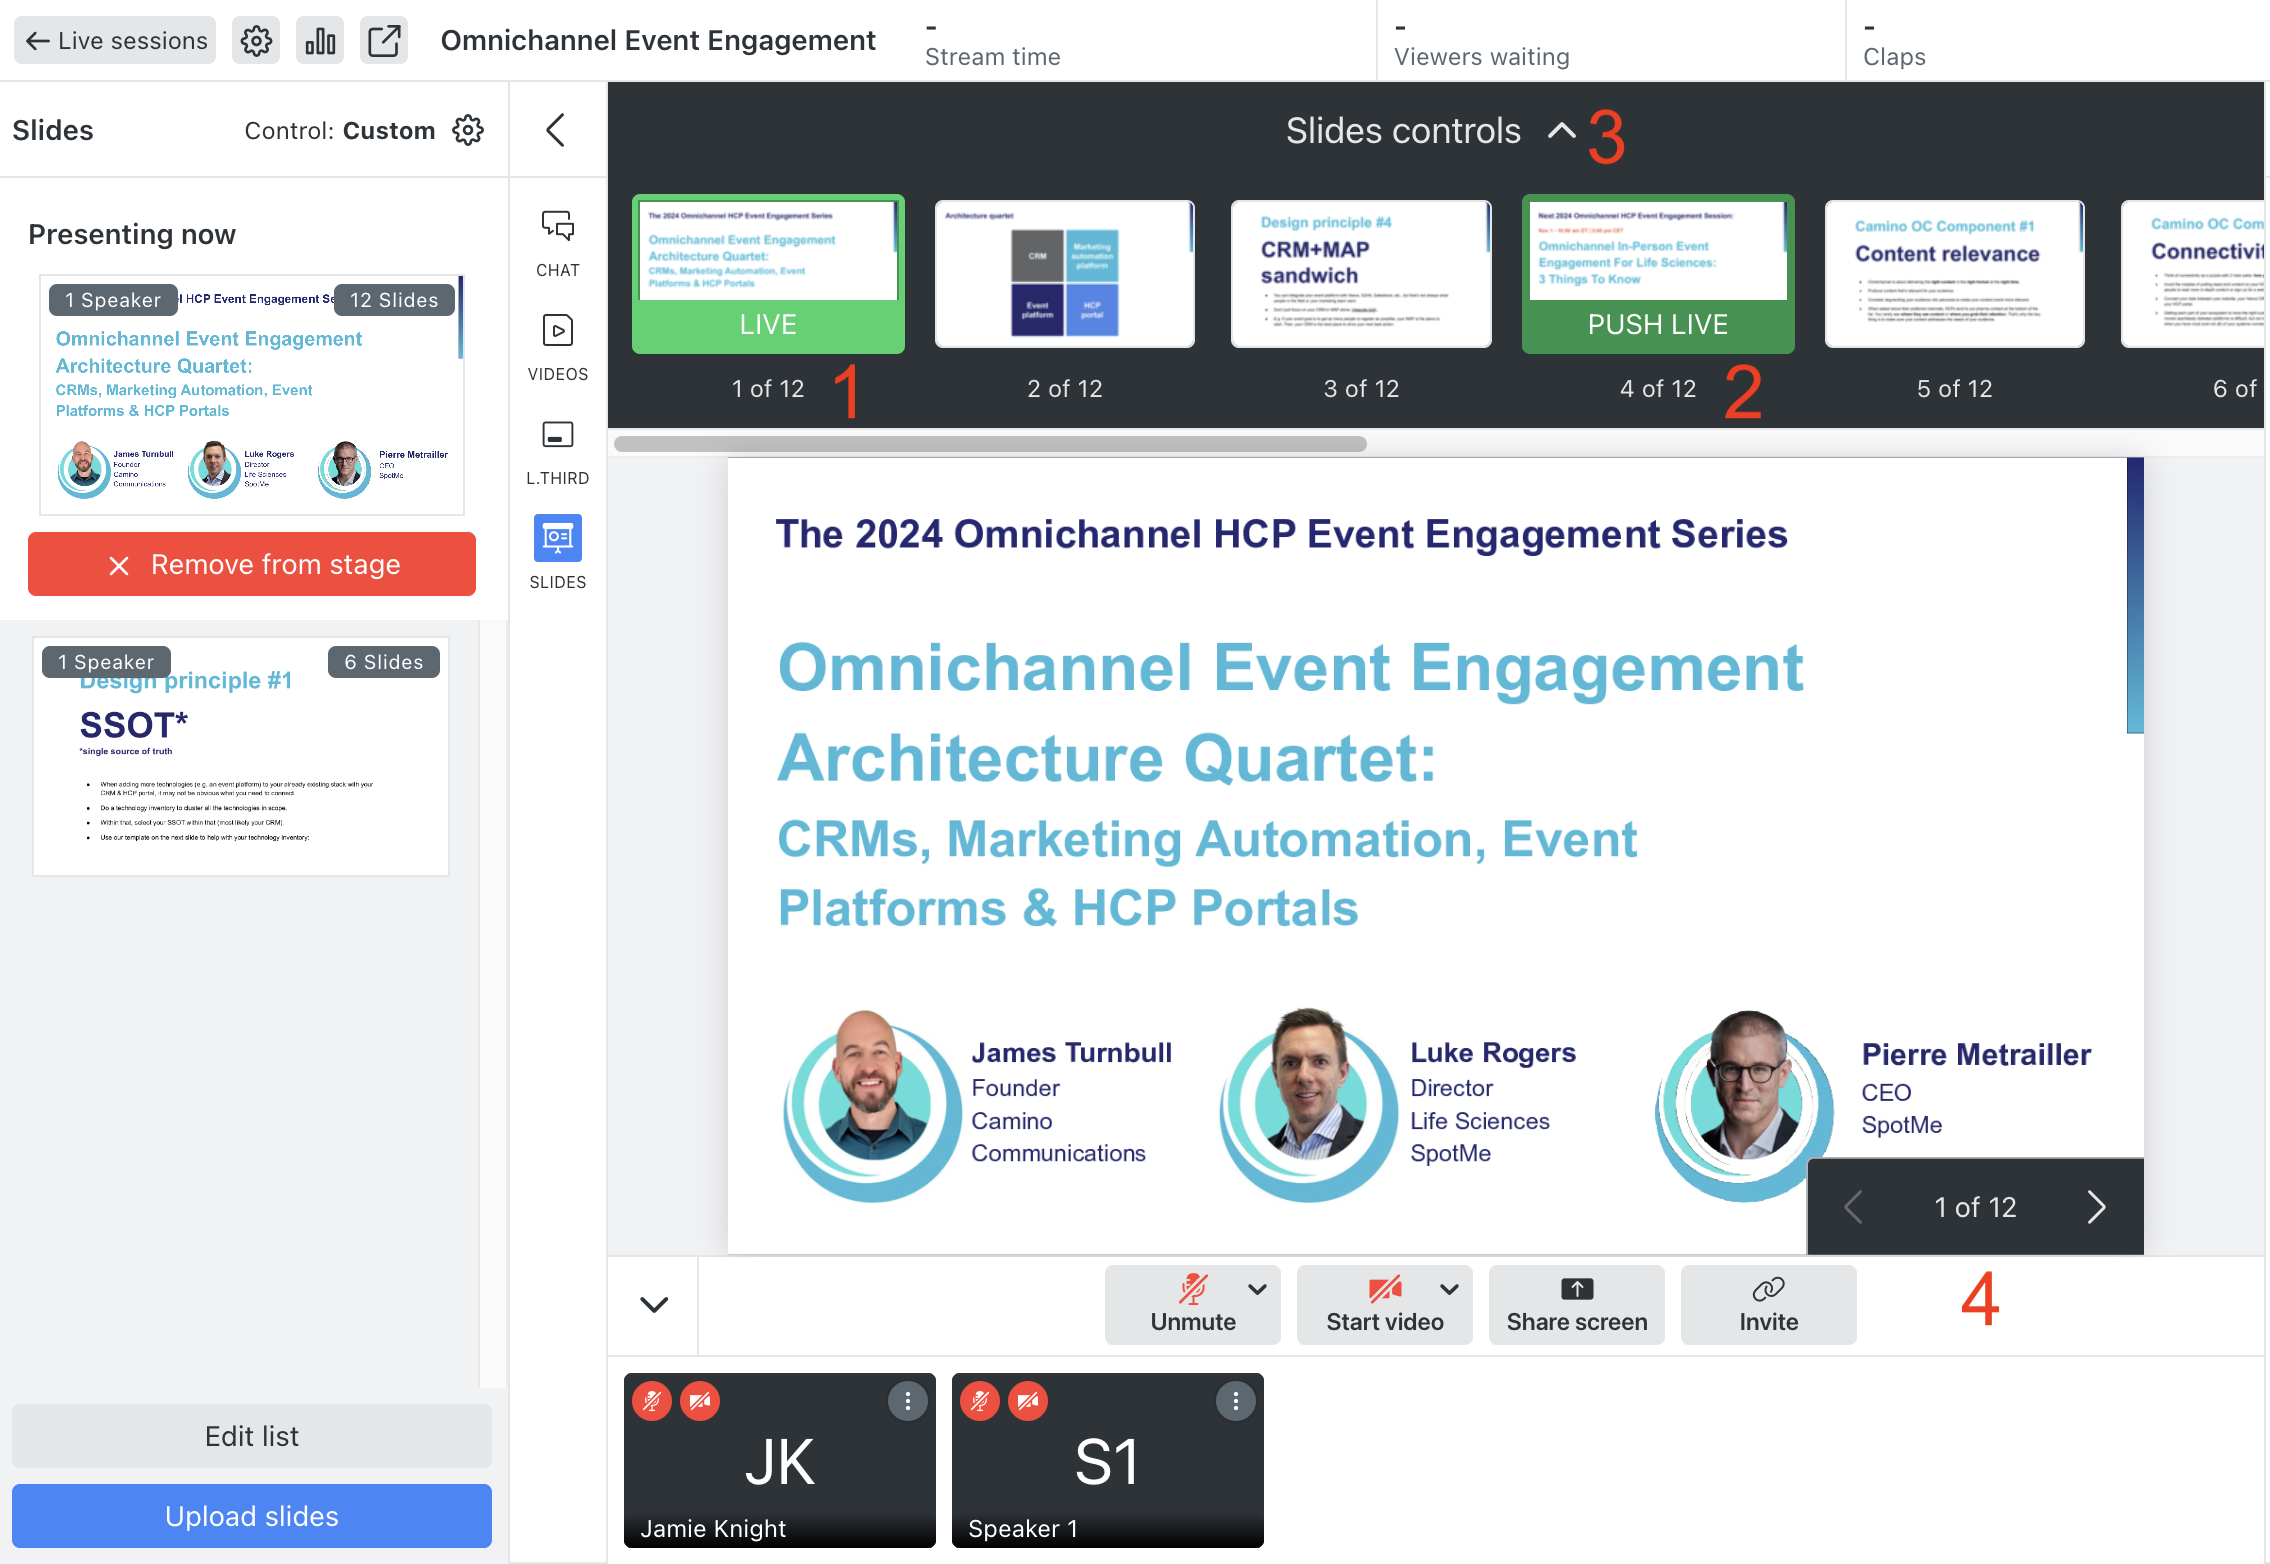Image resolution: width=2270 pixels, height=1564 pixels.
Task: Open the Slides panel
Action: pos(558,553)
